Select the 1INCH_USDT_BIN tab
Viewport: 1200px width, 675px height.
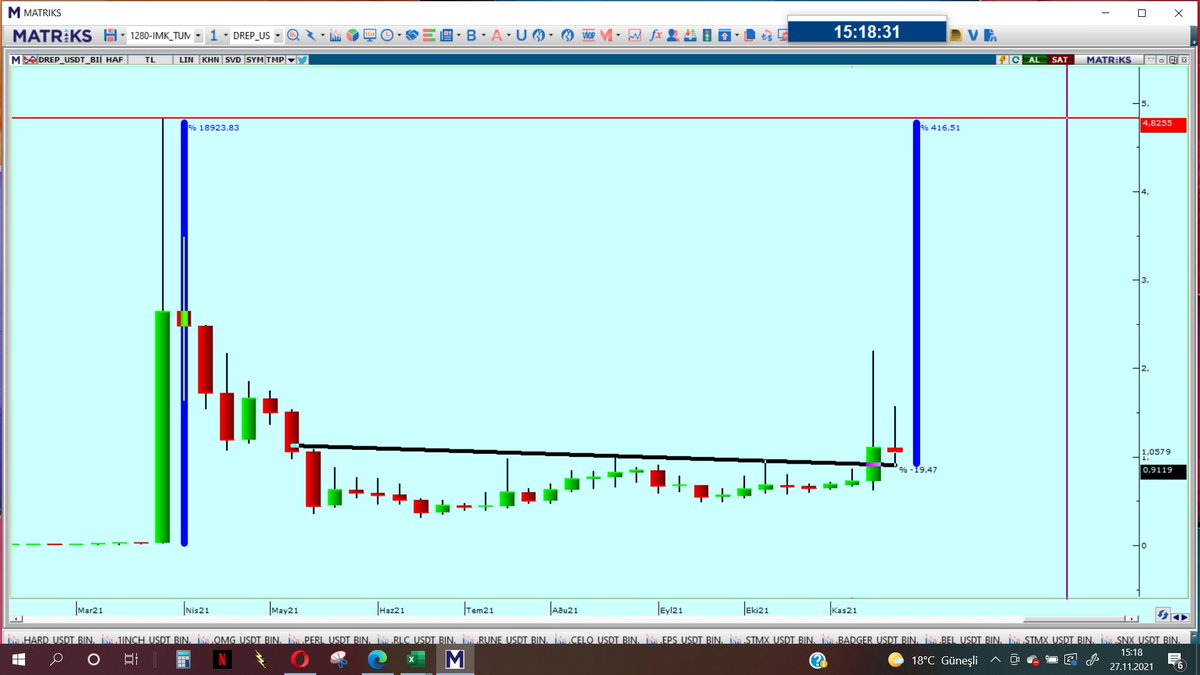[x=146, y=639]
